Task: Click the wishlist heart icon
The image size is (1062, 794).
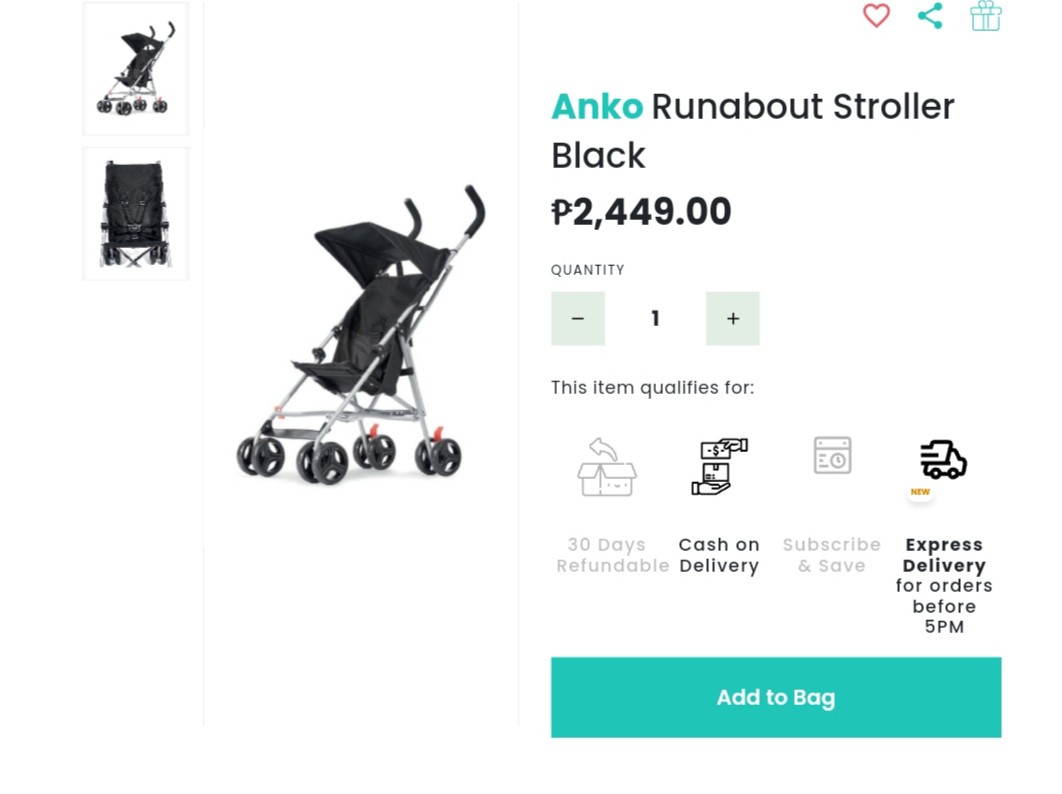Action: click(x=876, y=16)
